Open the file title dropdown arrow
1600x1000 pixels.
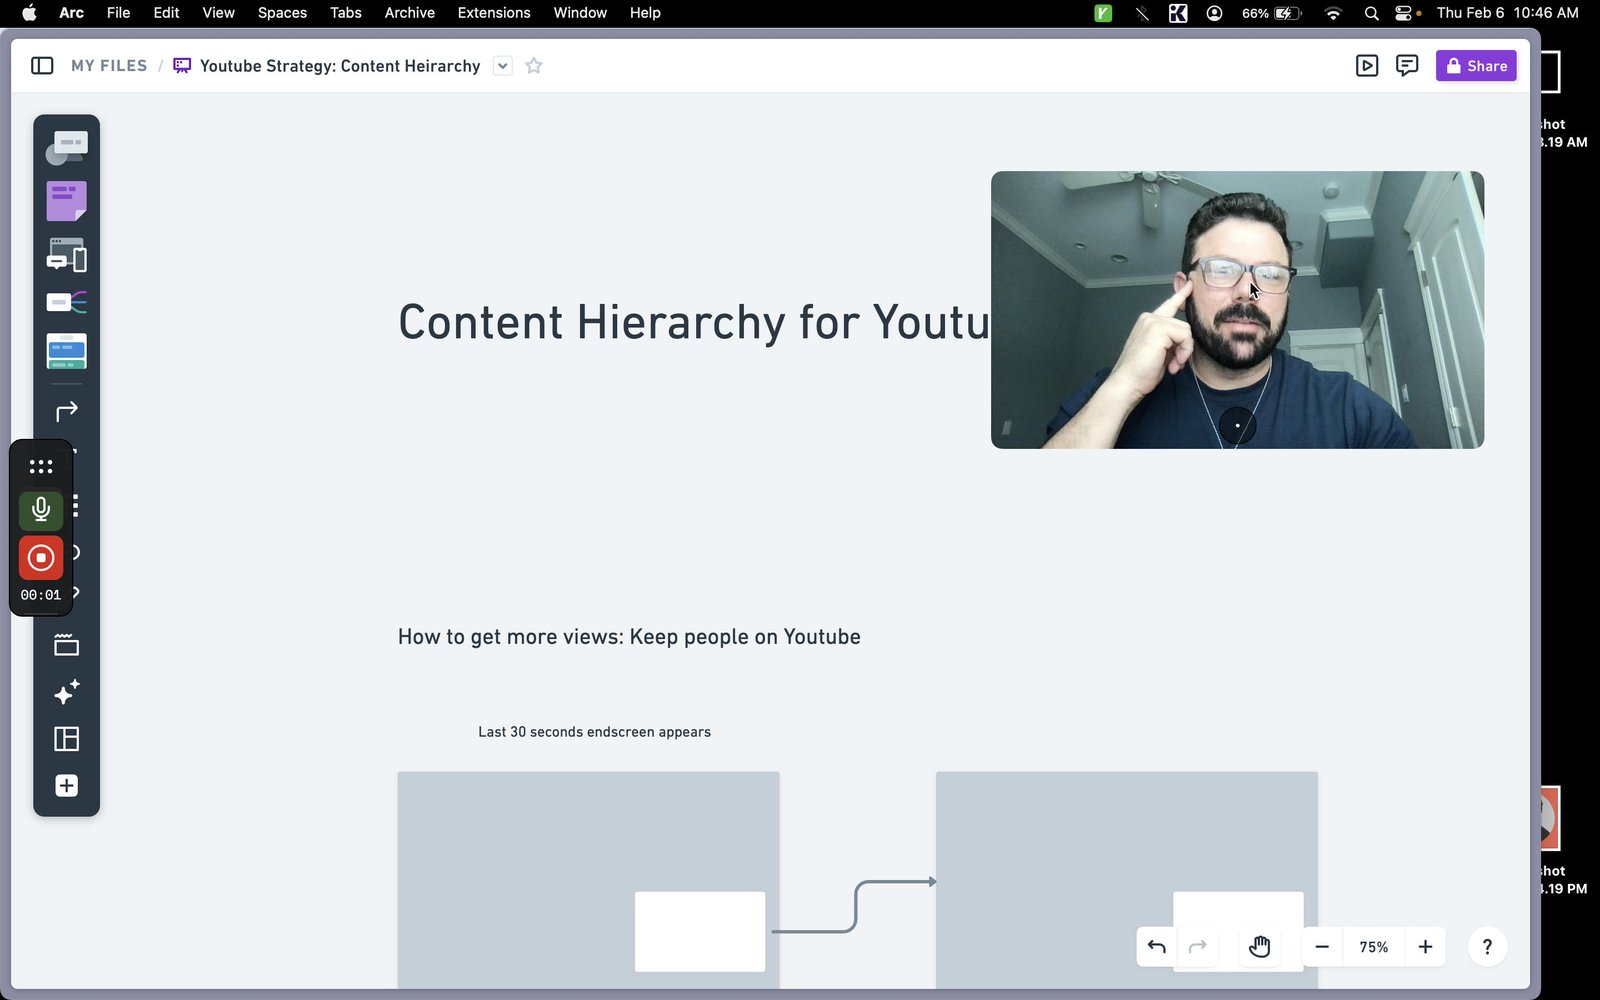(503, 66)
